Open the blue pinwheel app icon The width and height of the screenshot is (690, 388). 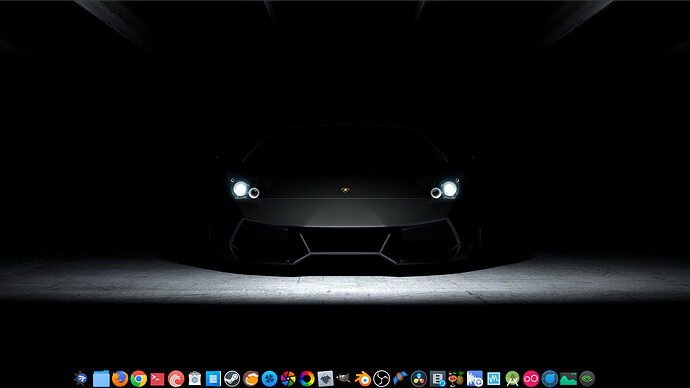269,378
